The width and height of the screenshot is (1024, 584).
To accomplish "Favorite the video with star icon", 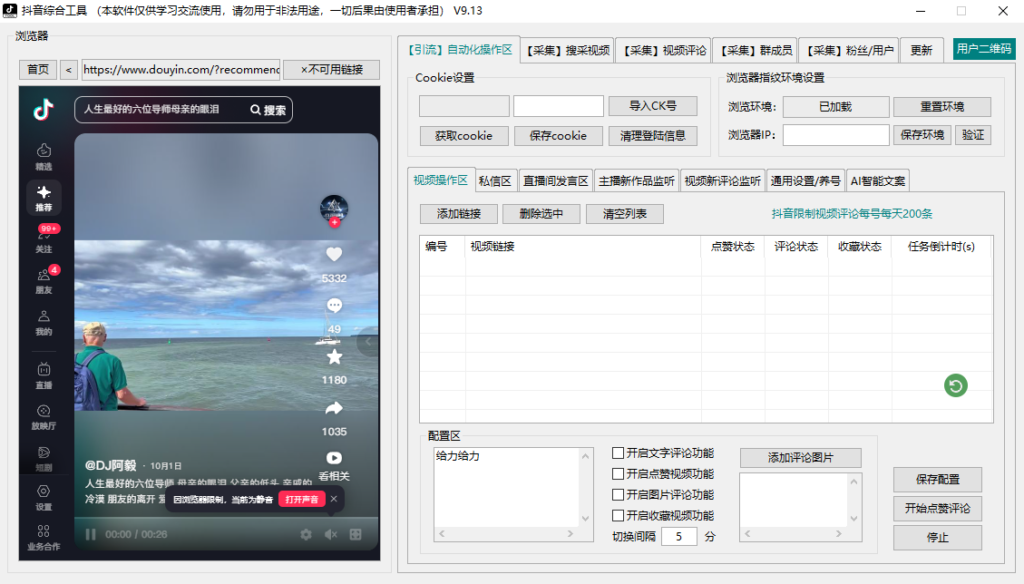I will pyautogui.click(x=334, y=357).
